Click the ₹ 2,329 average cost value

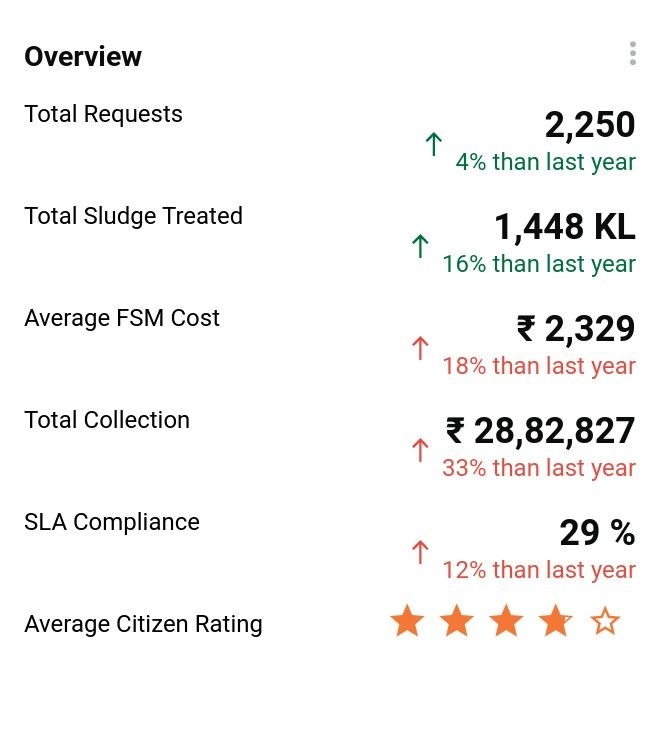pyautogui.click(x=575, y=329)
